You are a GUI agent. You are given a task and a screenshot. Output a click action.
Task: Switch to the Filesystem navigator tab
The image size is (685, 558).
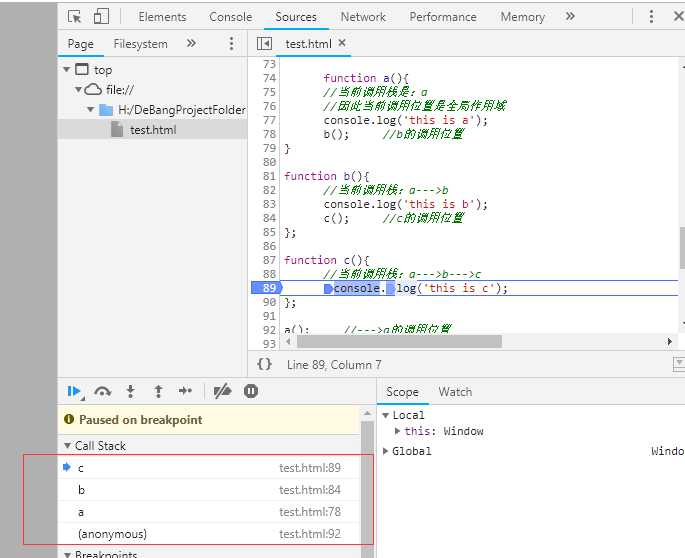(x=140, y=44)
